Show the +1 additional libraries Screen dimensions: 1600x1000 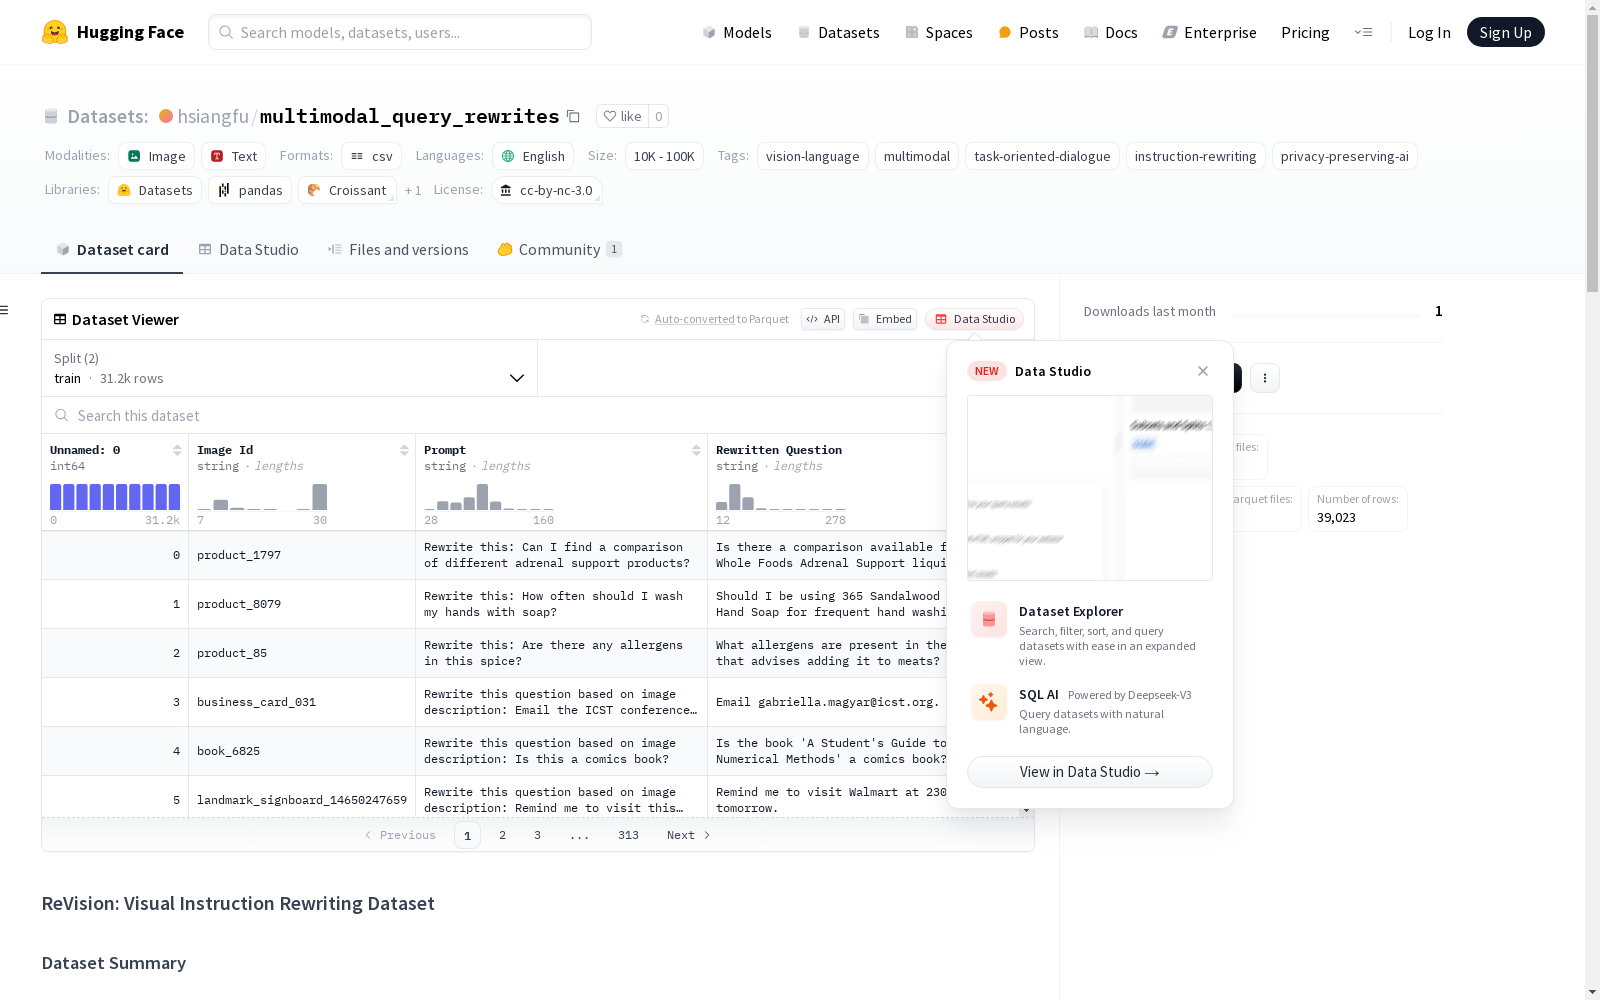pos(413,190)
